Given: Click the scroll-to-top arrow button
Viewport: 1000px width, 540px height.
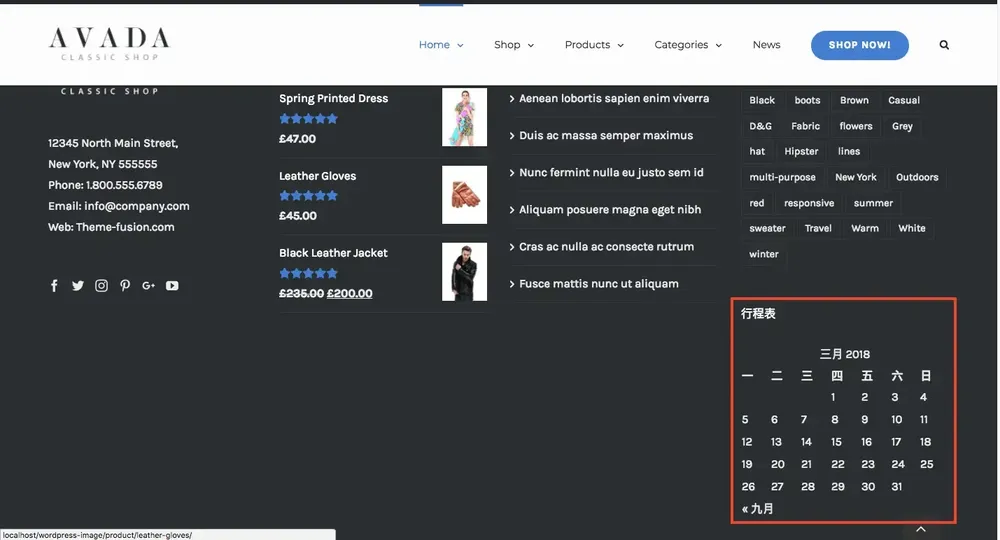Looking at the screenshot, I should pos(921,529).
